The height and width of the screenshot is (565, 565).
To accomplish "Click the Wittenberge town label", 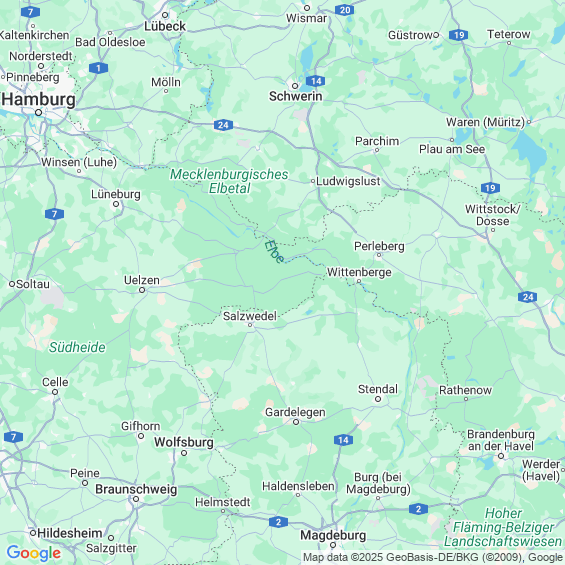I will point(359,272).
